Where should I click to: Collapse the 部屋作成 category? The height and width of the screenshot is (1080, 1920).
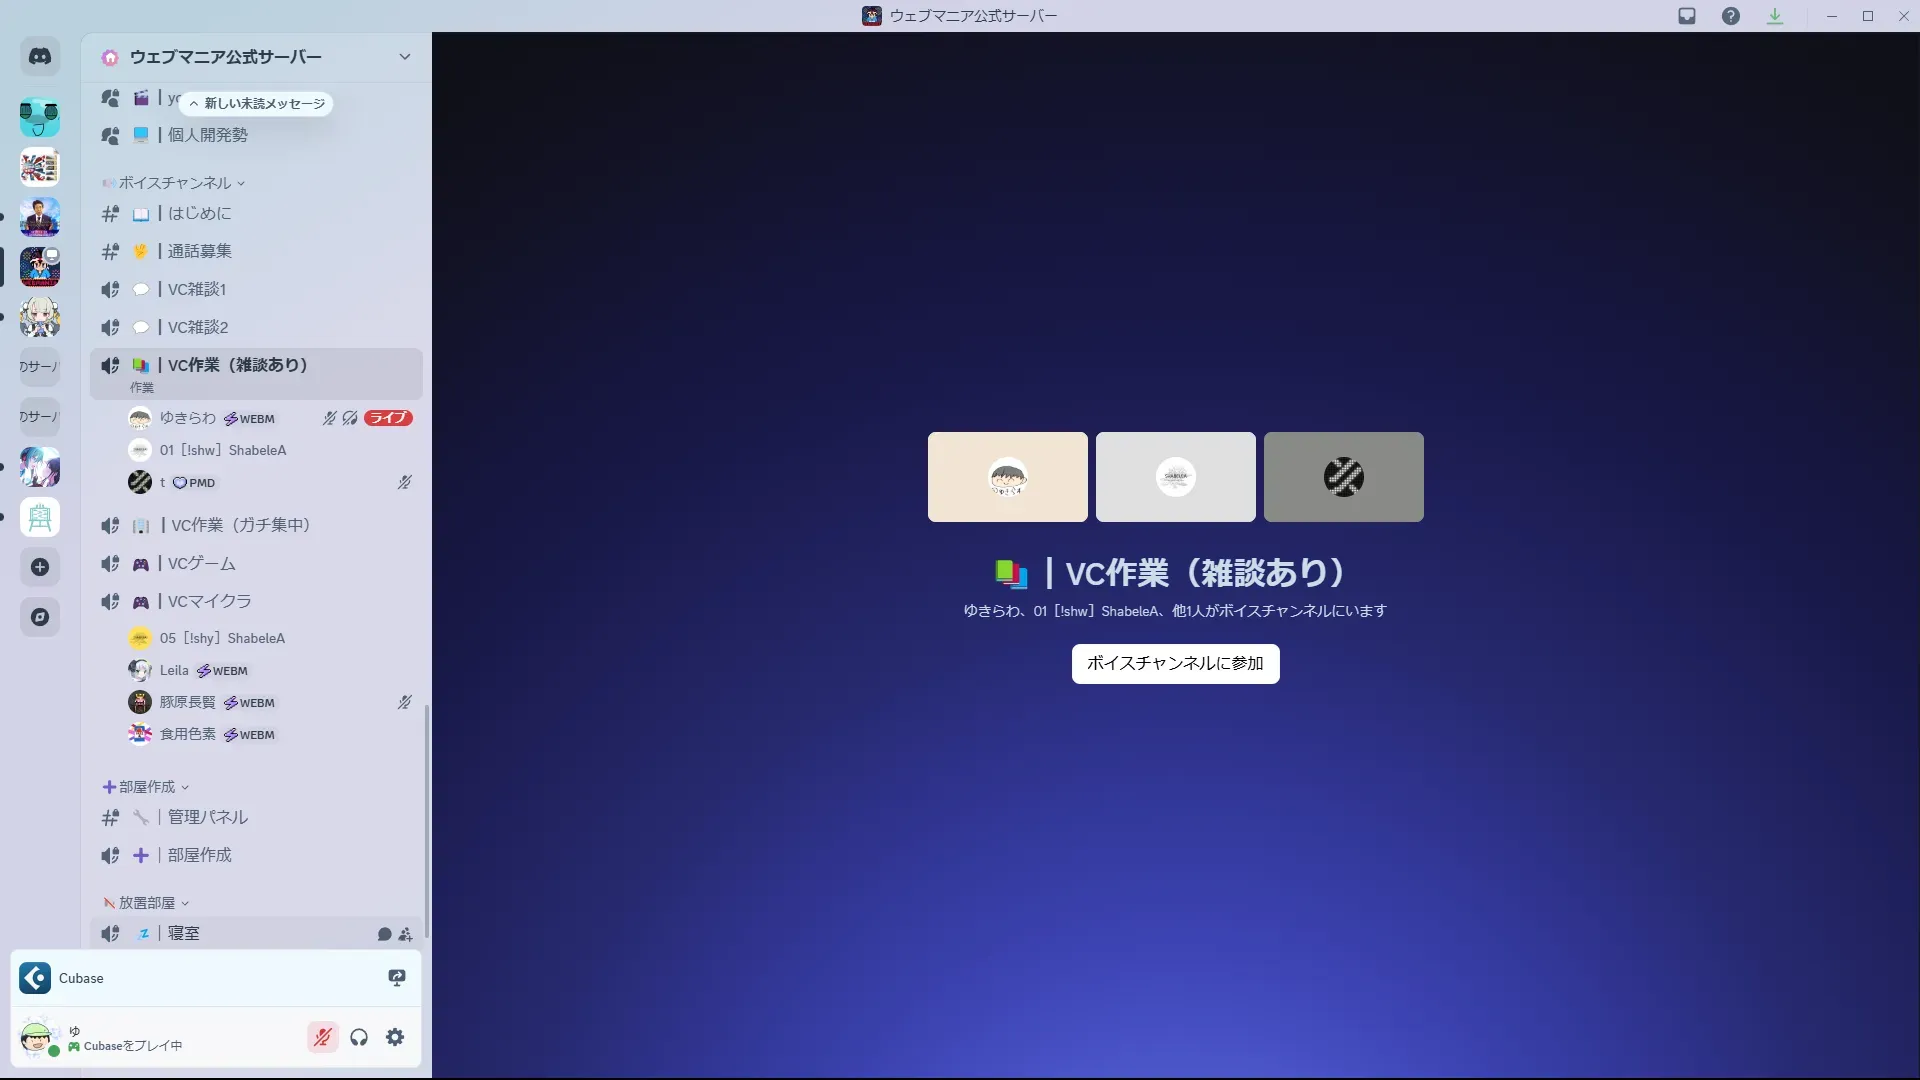pos(147,787)
